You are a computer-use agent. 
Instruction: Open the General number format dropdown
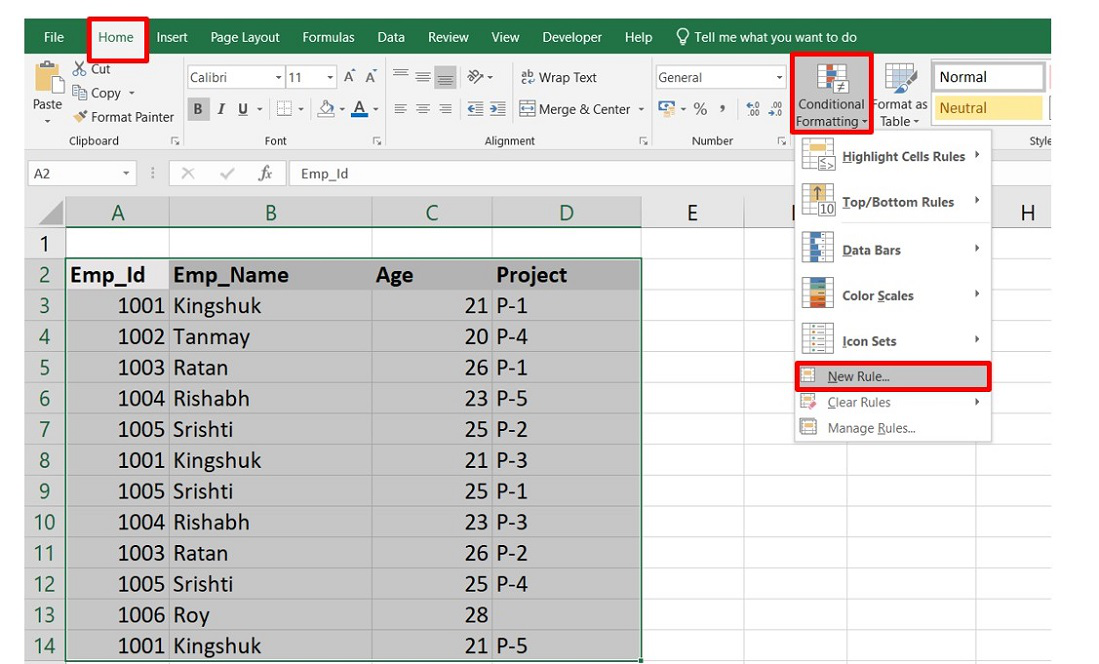click(x=779, y=77)
